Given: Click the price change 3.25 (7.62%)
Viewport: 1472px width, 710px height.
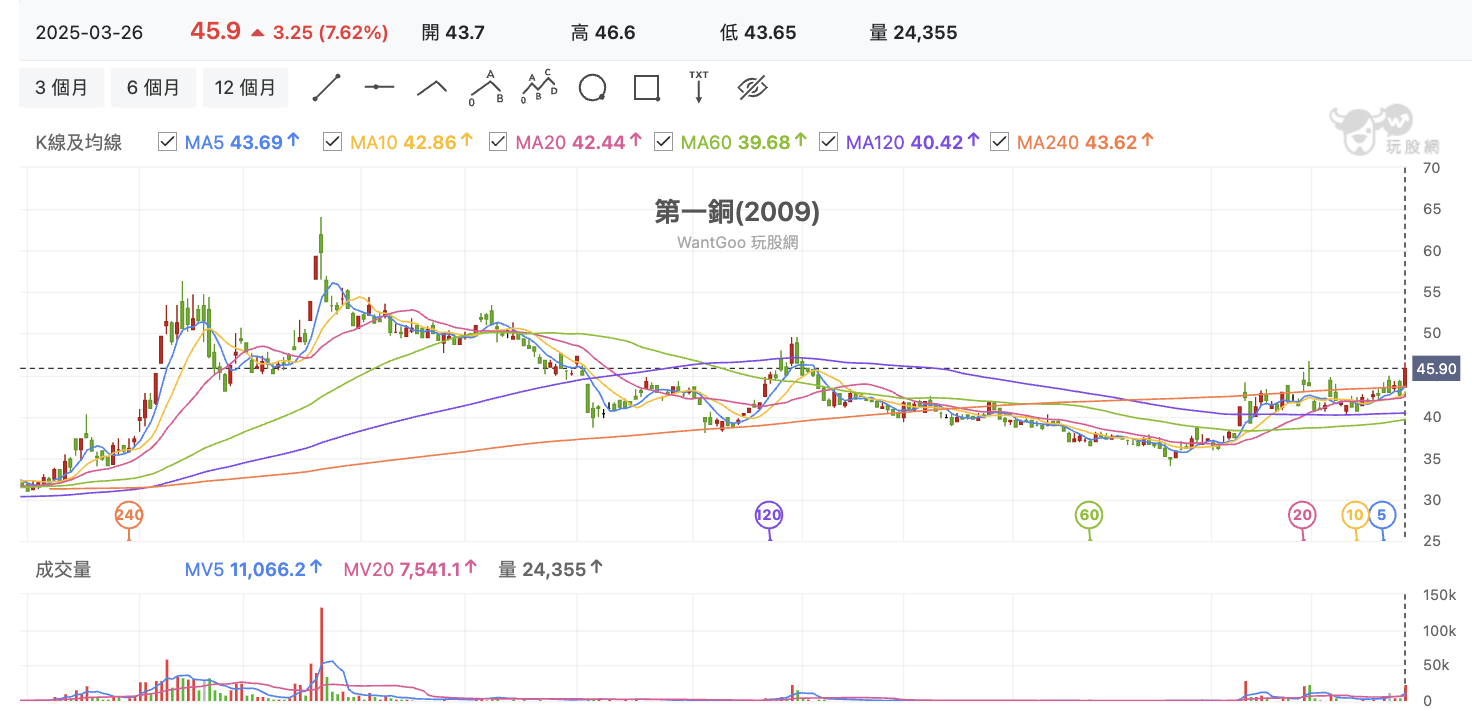Looking at the screenshot, I should (330, 33).
